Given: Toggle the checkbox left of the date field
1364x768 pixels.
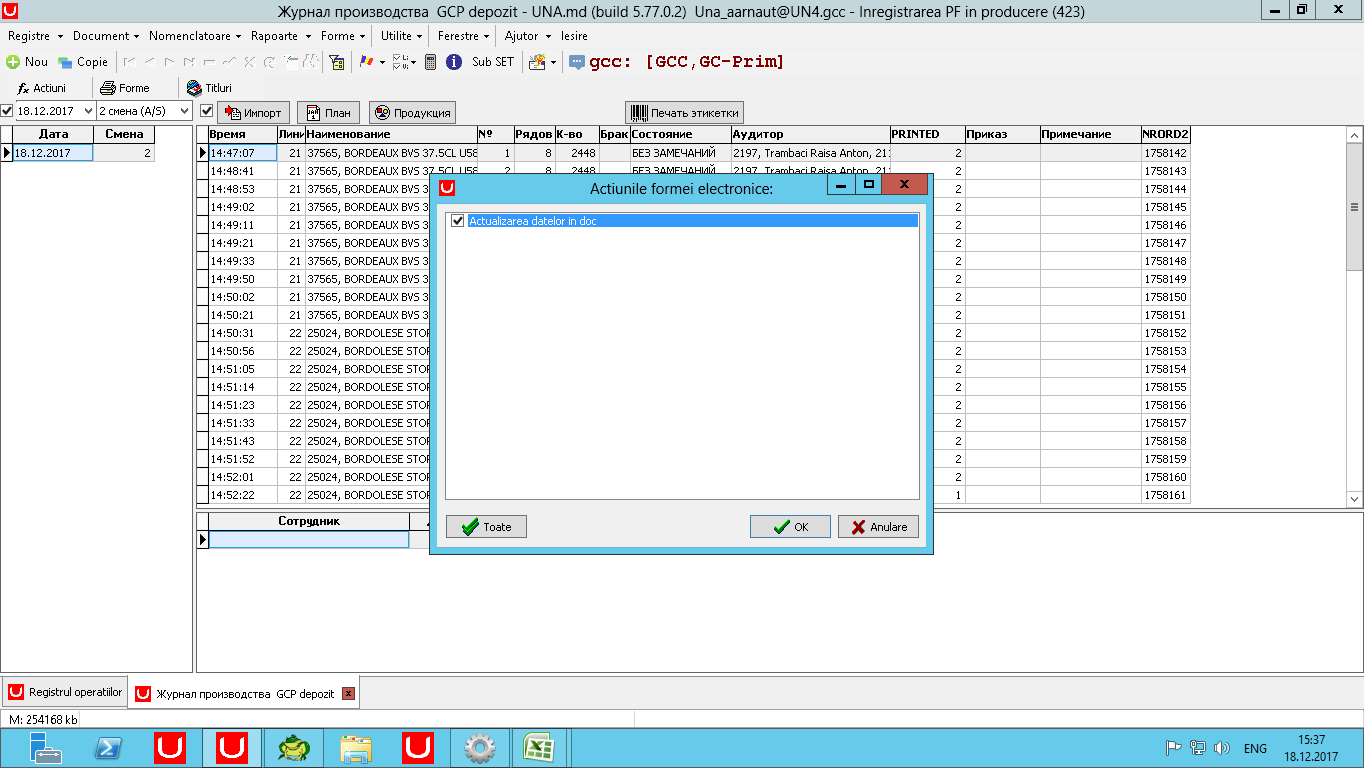Looking at the screenshot, I should (7, 111).
